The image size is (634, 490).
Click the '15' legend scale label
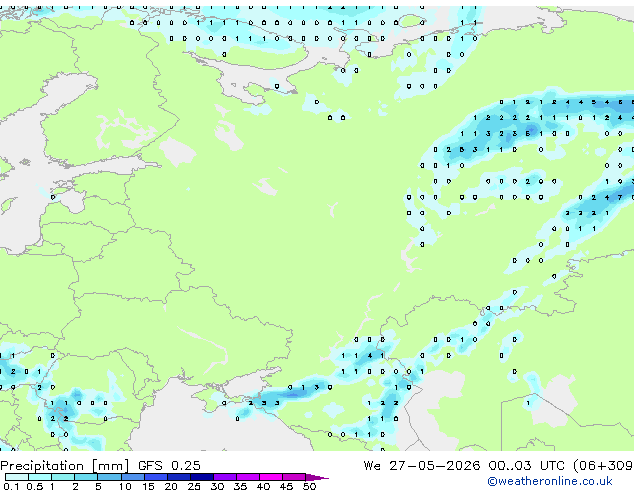coord(148,486)
